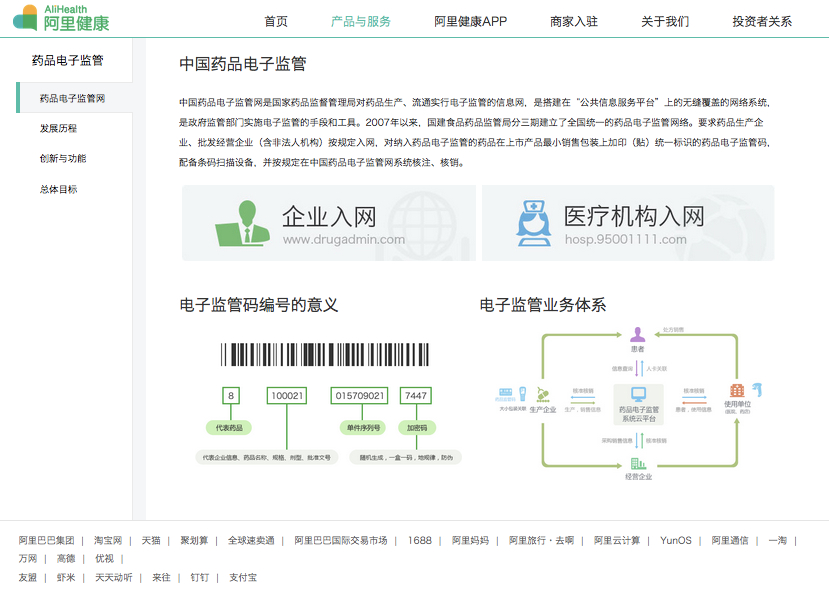Select 总体目标 in sidebar

click(x=58, y=189)
